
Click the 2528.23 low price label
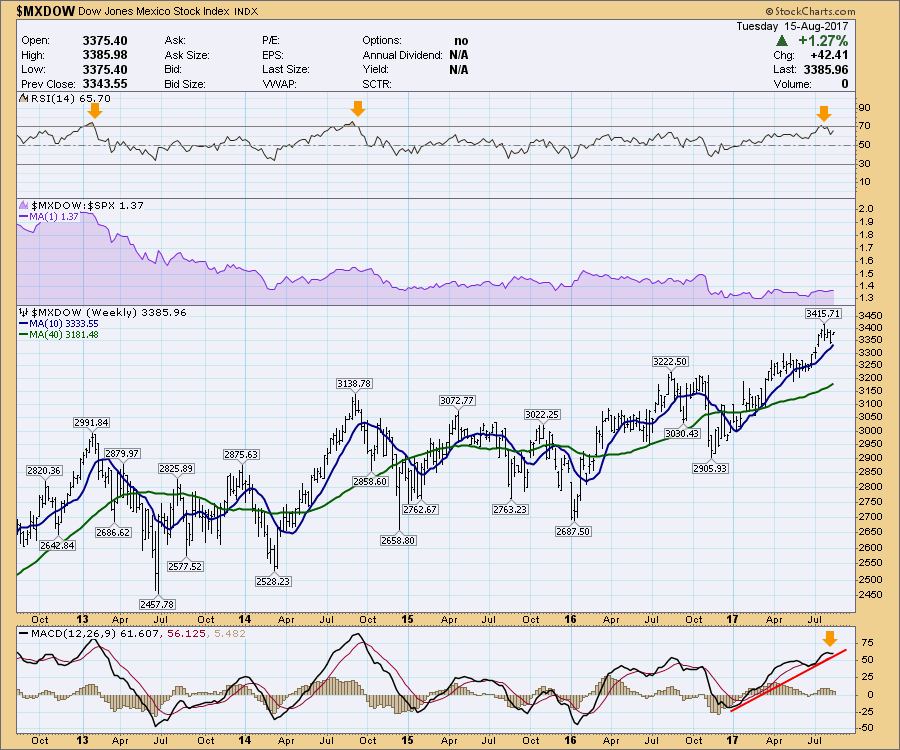[x=273, y=581]
